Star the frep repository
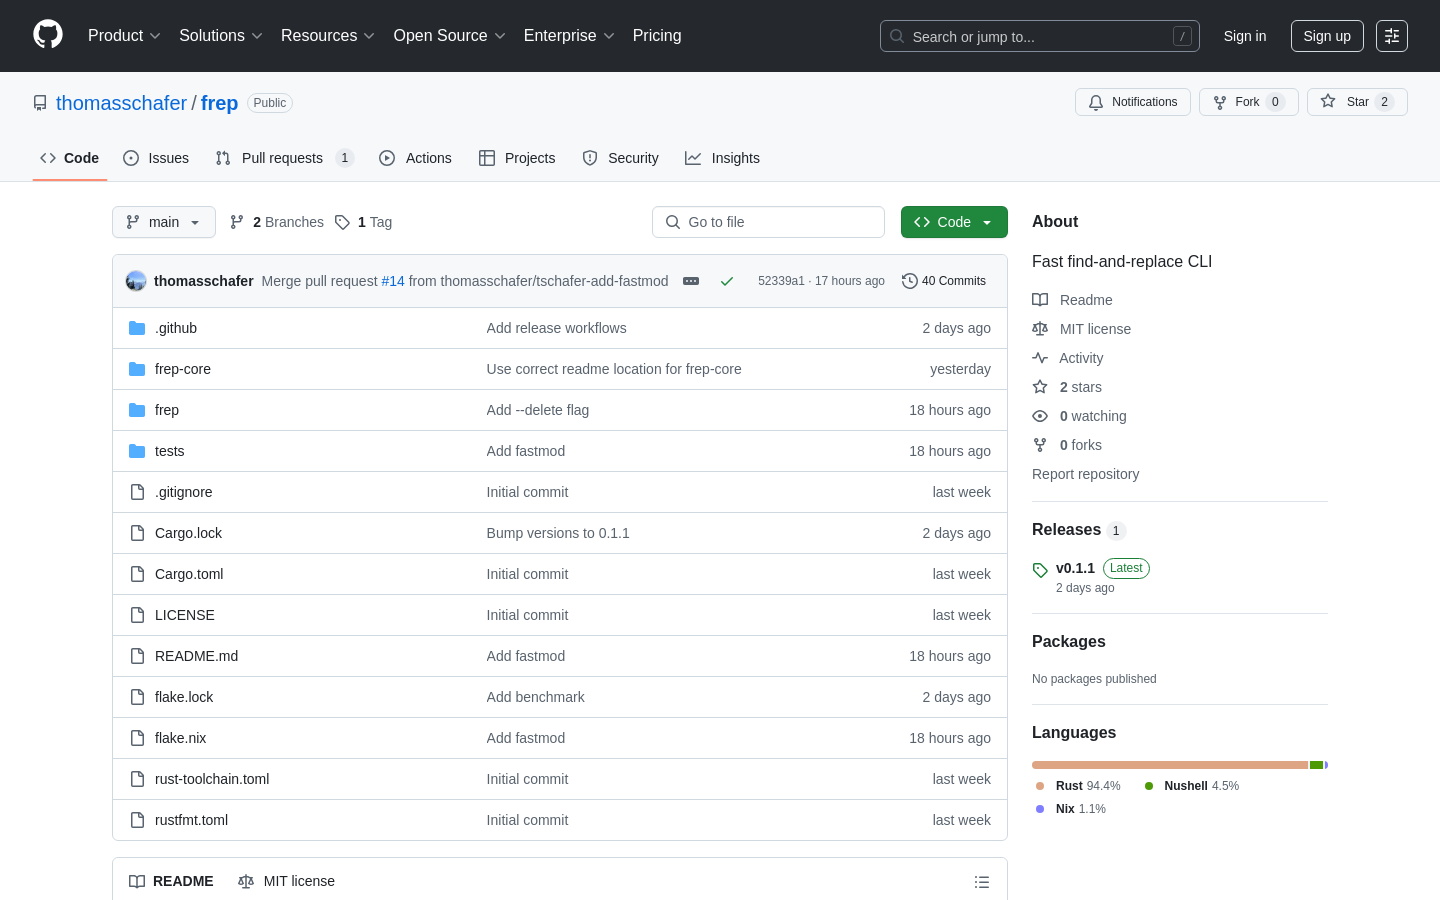The width and height of the screenshot is (1440, 900). (1357, 102)
